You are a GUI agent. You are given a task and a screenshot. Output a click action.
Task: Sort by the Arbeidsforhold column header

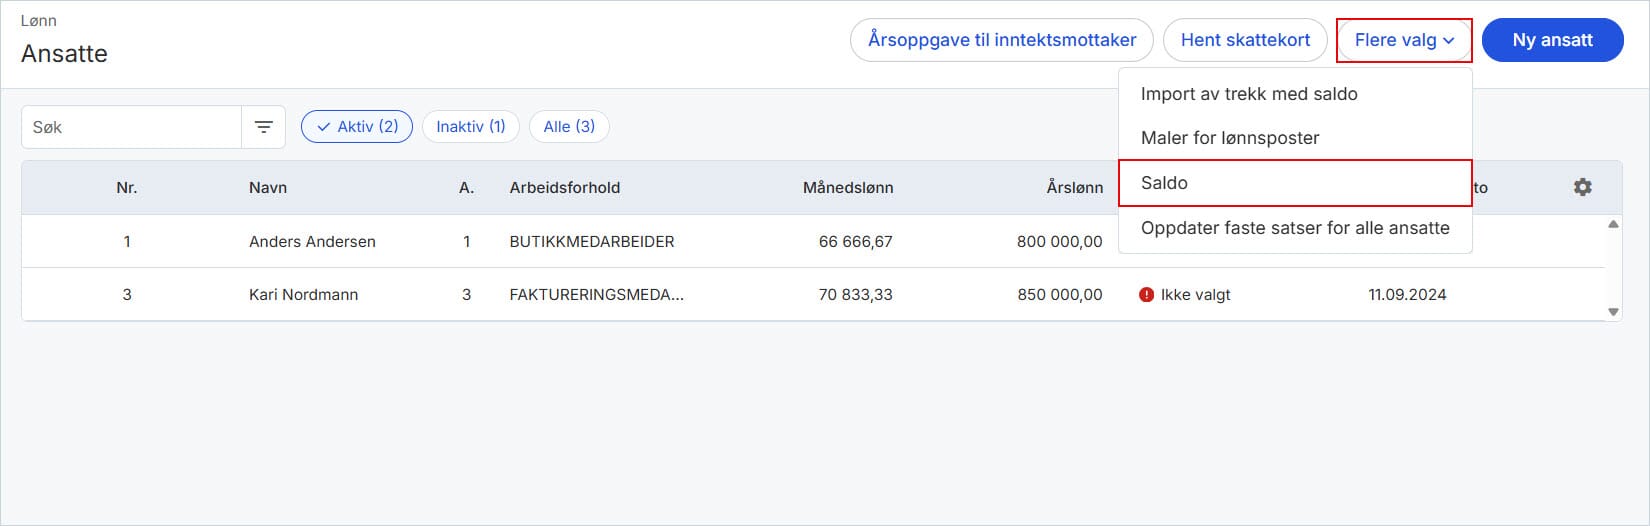click(x=565, y=188)
